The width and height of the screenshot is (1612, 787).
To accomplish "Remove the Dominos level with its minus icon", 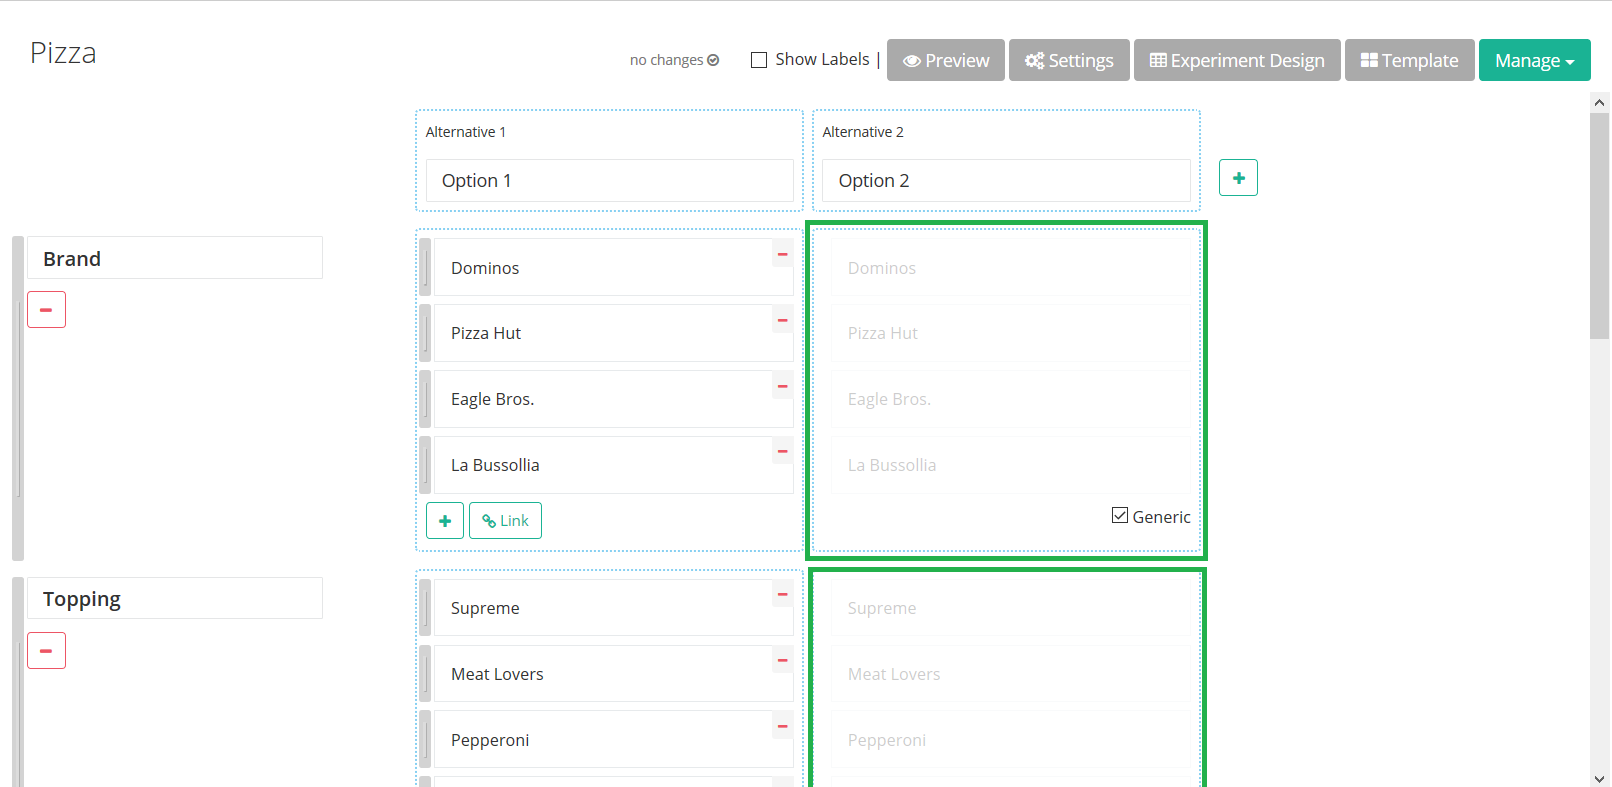I will [x=782, y=255].
